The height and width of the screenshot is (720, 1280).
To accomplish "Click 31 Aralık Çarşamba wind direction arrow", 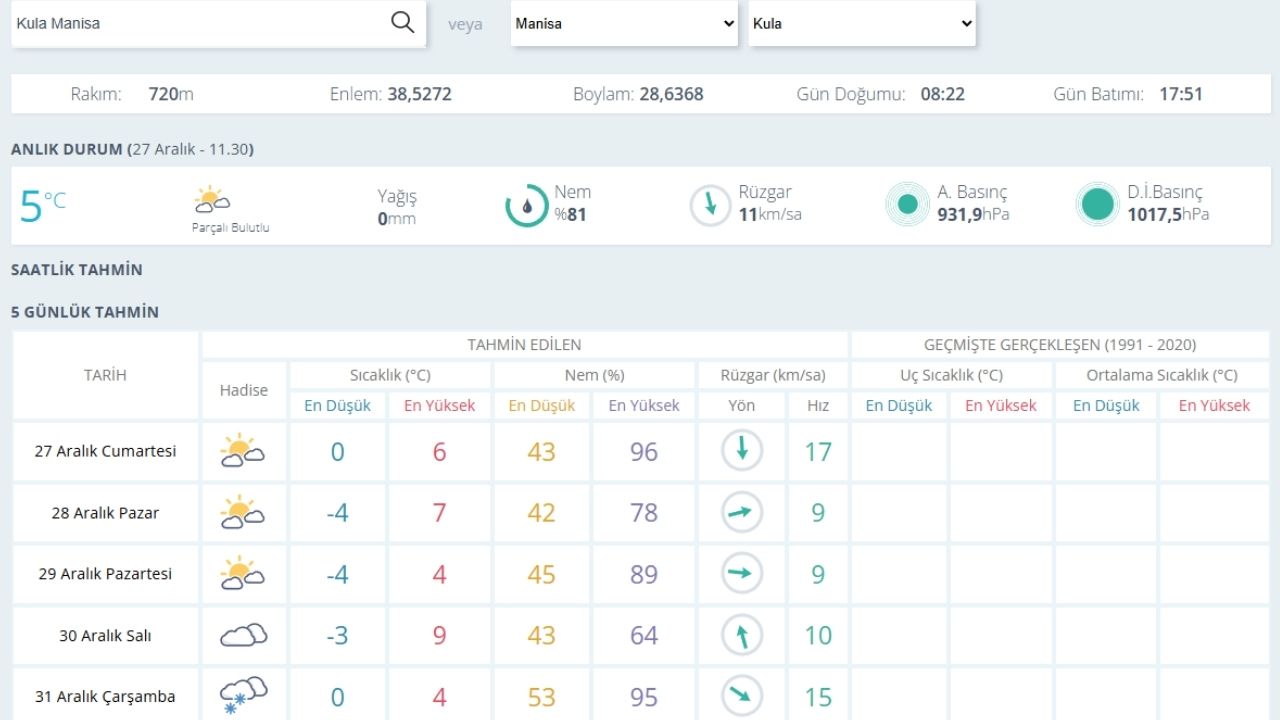I will [742, 697].
